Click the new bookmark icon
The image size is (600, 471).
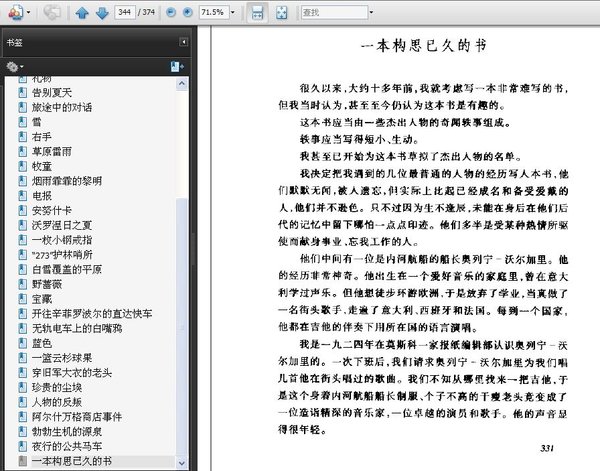[x=177, y=67]
